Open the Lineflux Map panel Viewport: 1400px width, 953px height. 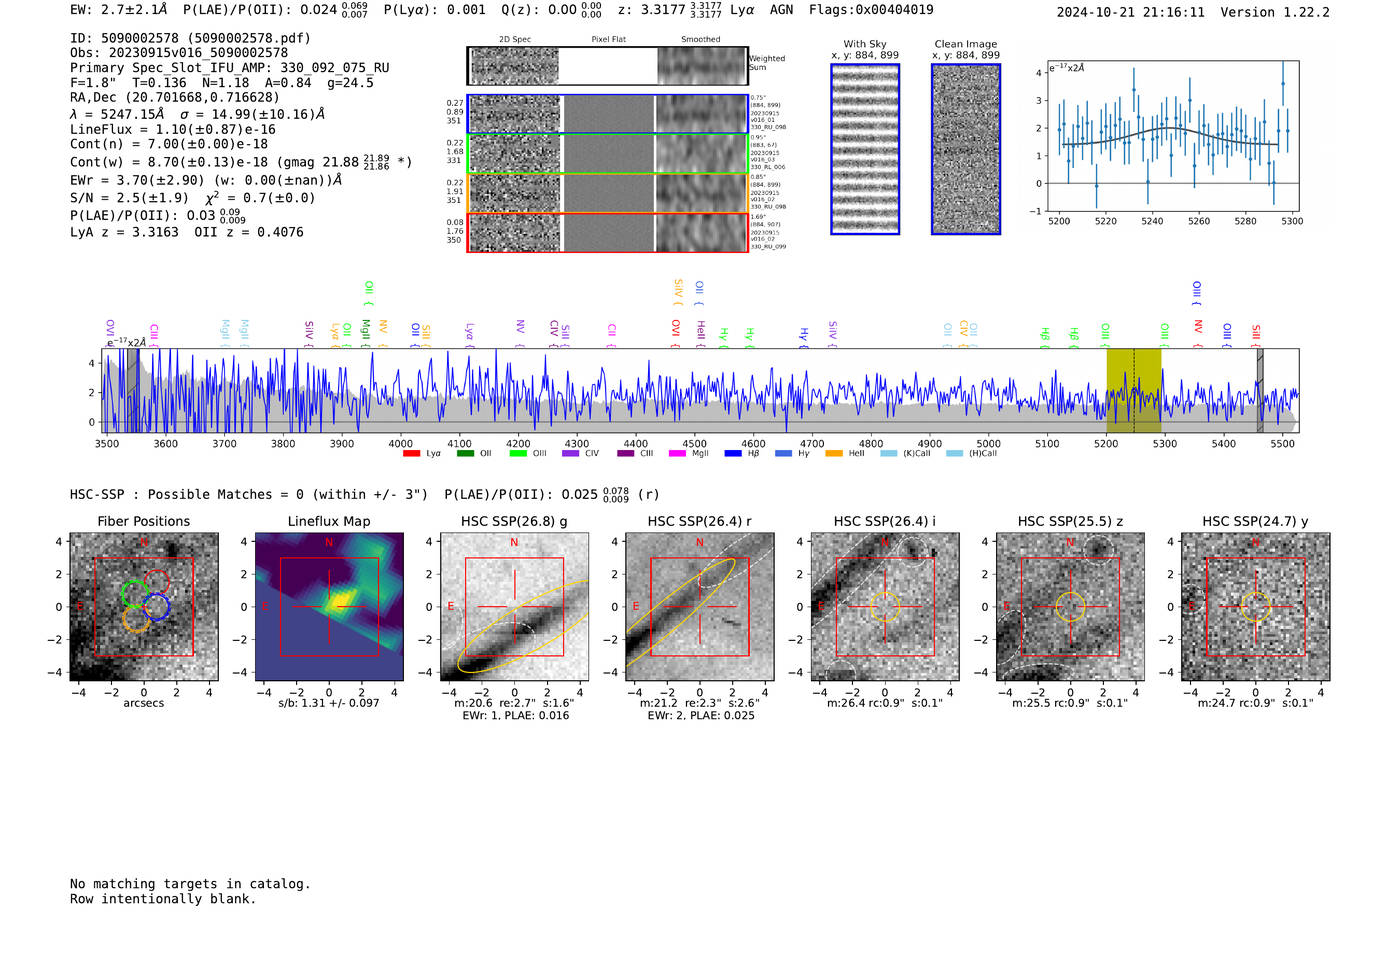(x=329, y=607)
